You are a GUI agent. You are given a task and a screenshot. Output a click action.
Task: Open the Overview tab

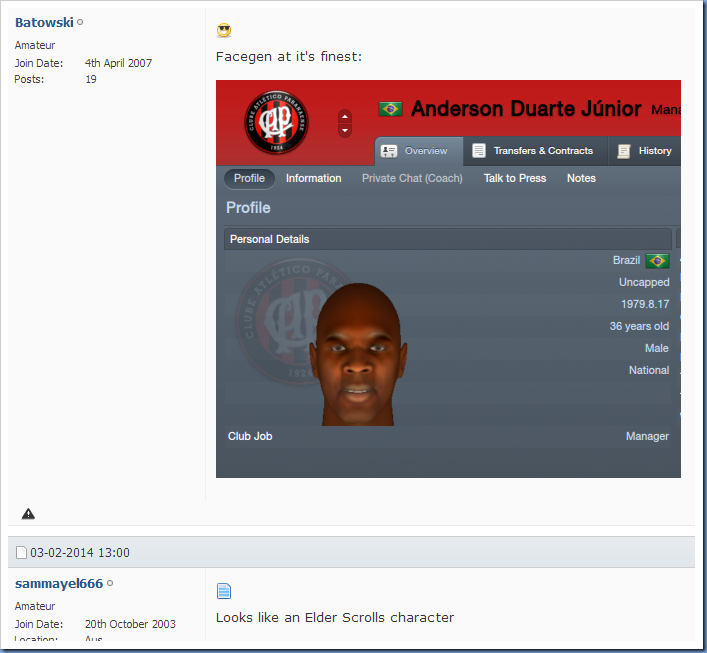point(419,151)
